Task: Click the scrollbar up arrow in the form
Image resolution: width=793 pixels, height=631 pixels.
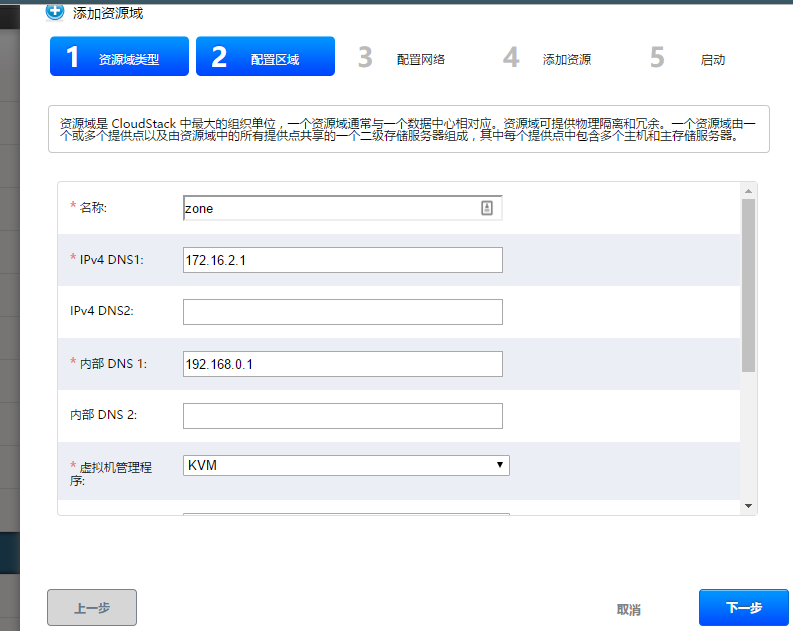Action: [x=748, y=190]
